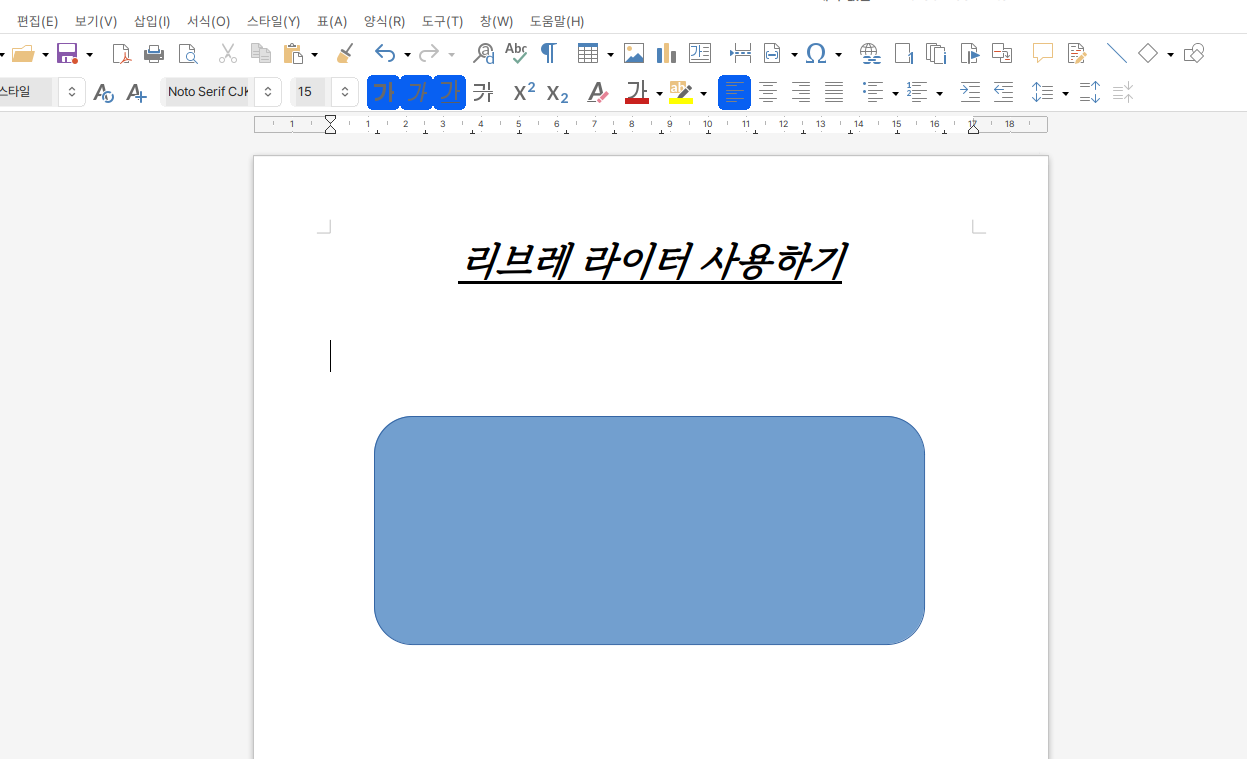Click the Insert Chart icon

666,53
